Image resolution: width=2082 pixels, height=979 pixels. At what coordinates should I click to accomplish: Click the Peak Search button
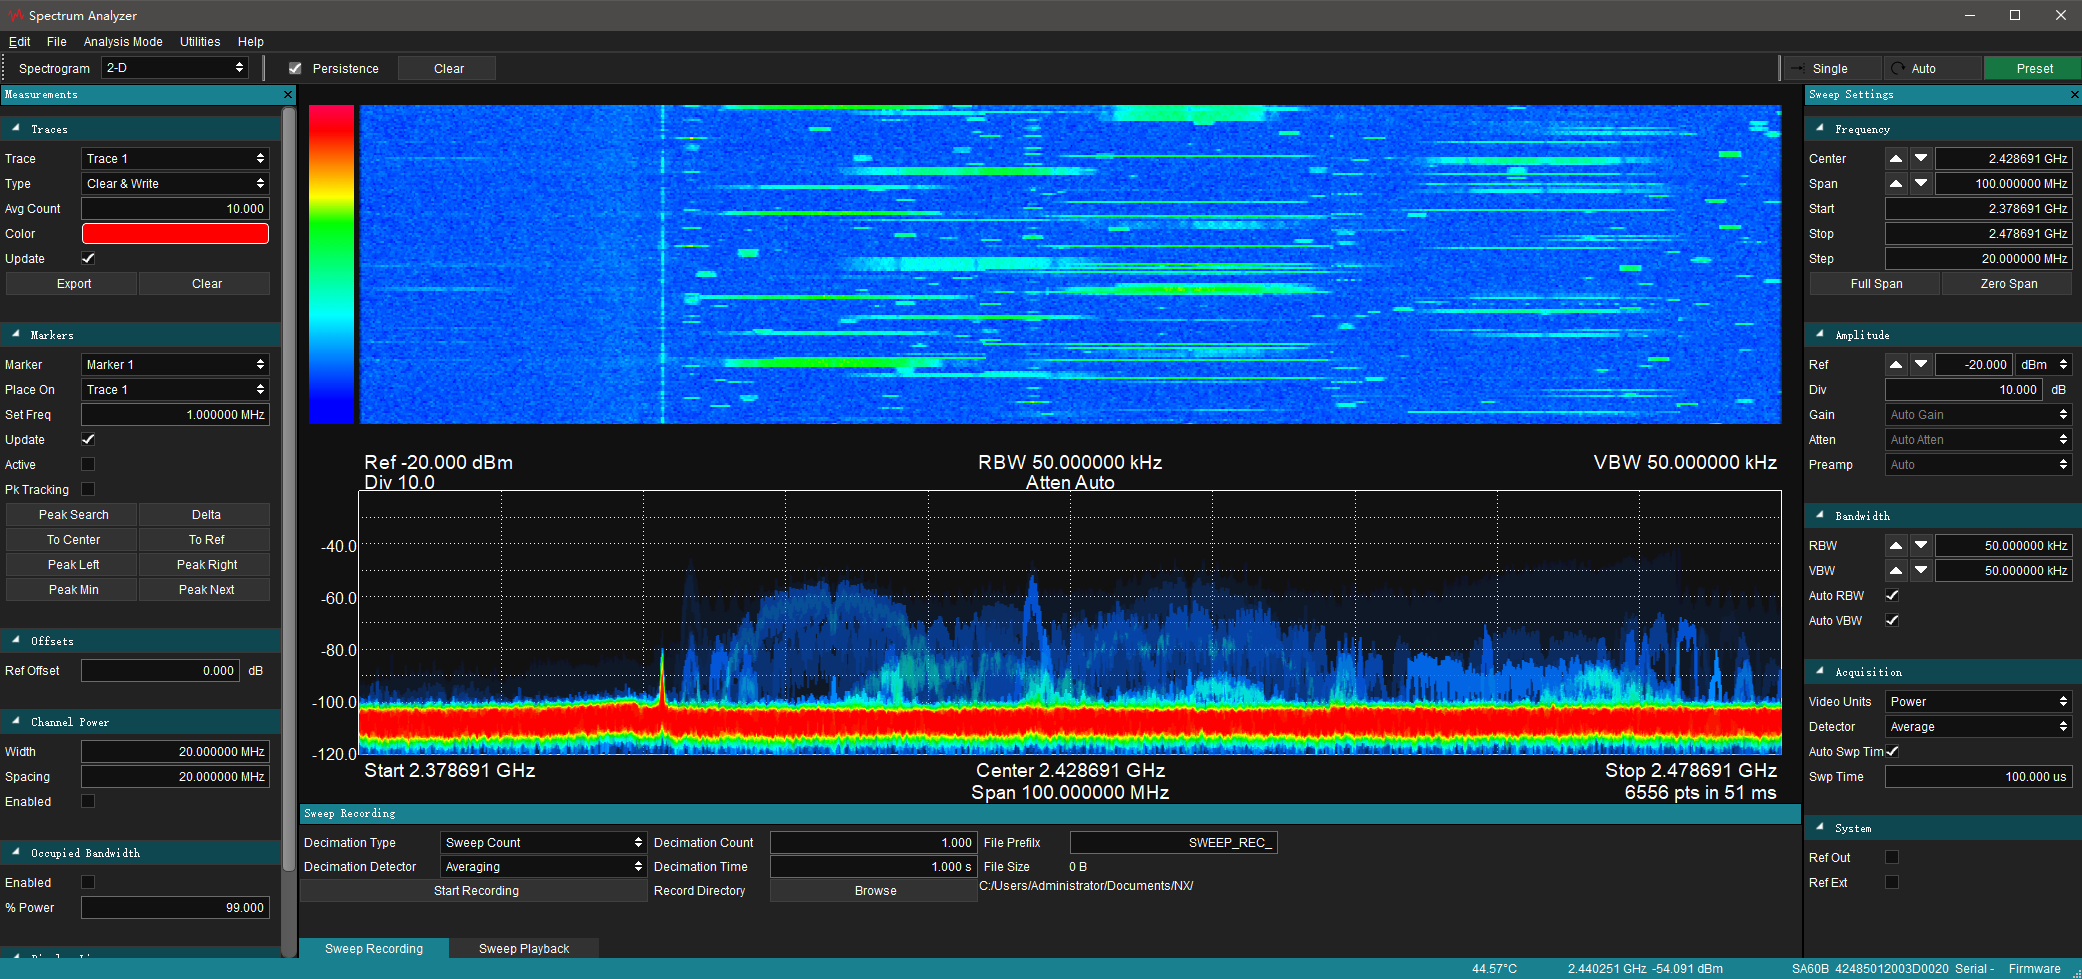[73, 515]
